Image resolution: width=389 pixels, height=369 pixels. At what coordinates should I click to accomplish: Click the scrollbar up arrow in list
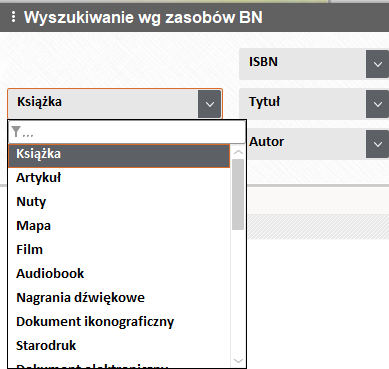click(238, 152)
